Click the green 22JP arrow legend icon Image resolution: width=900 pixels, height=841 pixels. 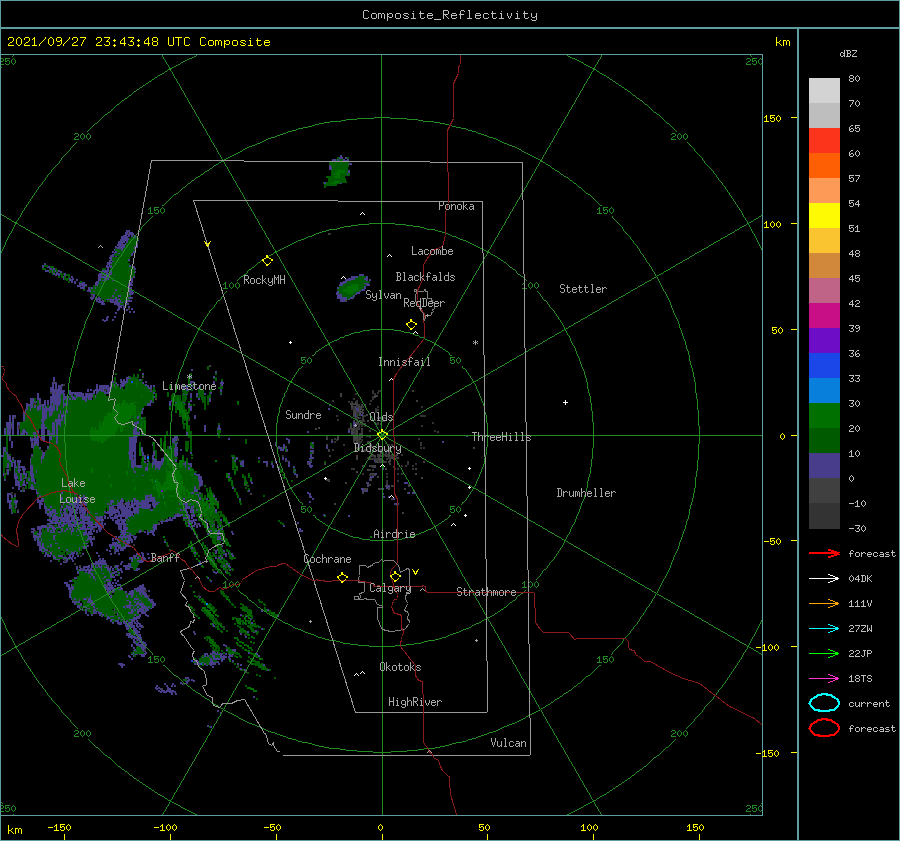(824, 653)
